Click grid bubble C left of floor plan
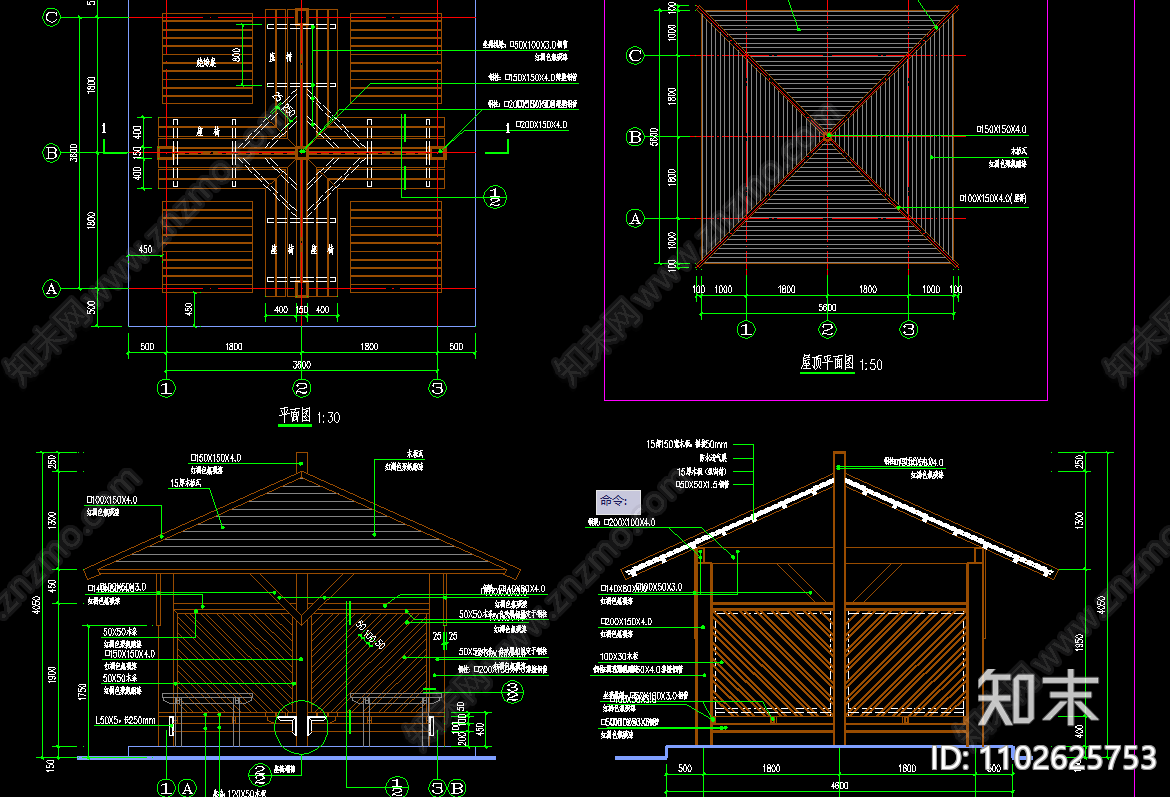This screenshot has height=797, width=1170. pyautogui.click(x=52, y=17)
